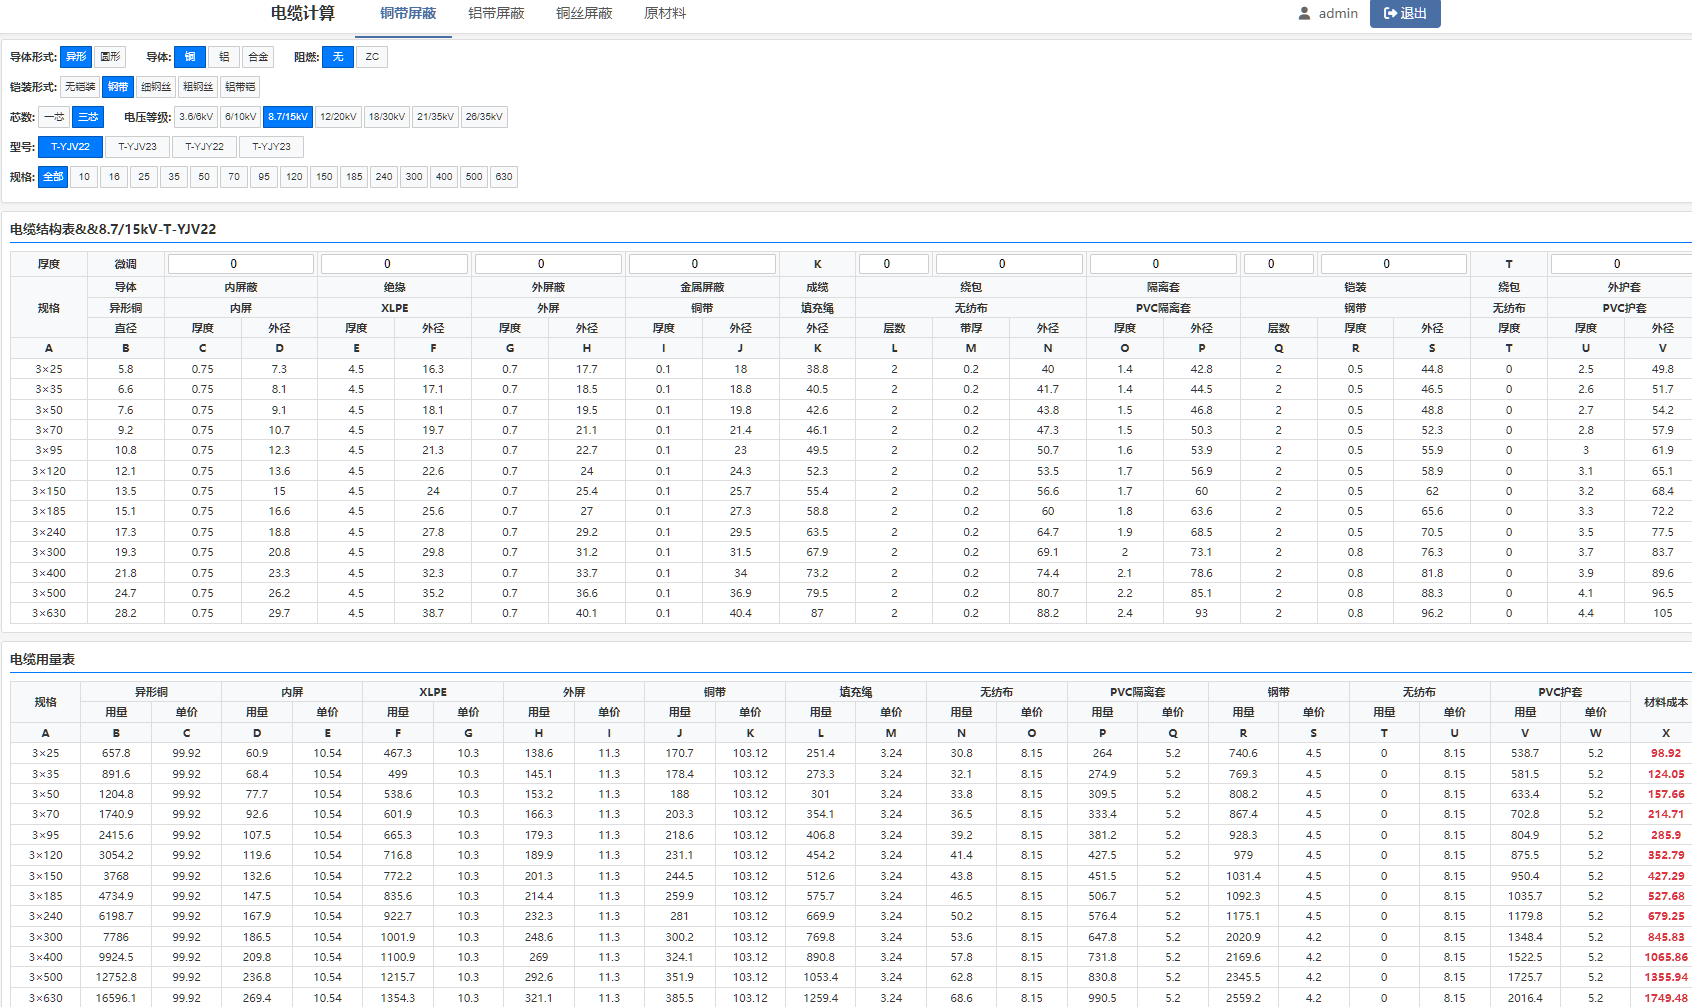Choose 铝 as the conductor material
Image resolution: width=1692 pixels, height=1007 pixels.
coord(224,57)
